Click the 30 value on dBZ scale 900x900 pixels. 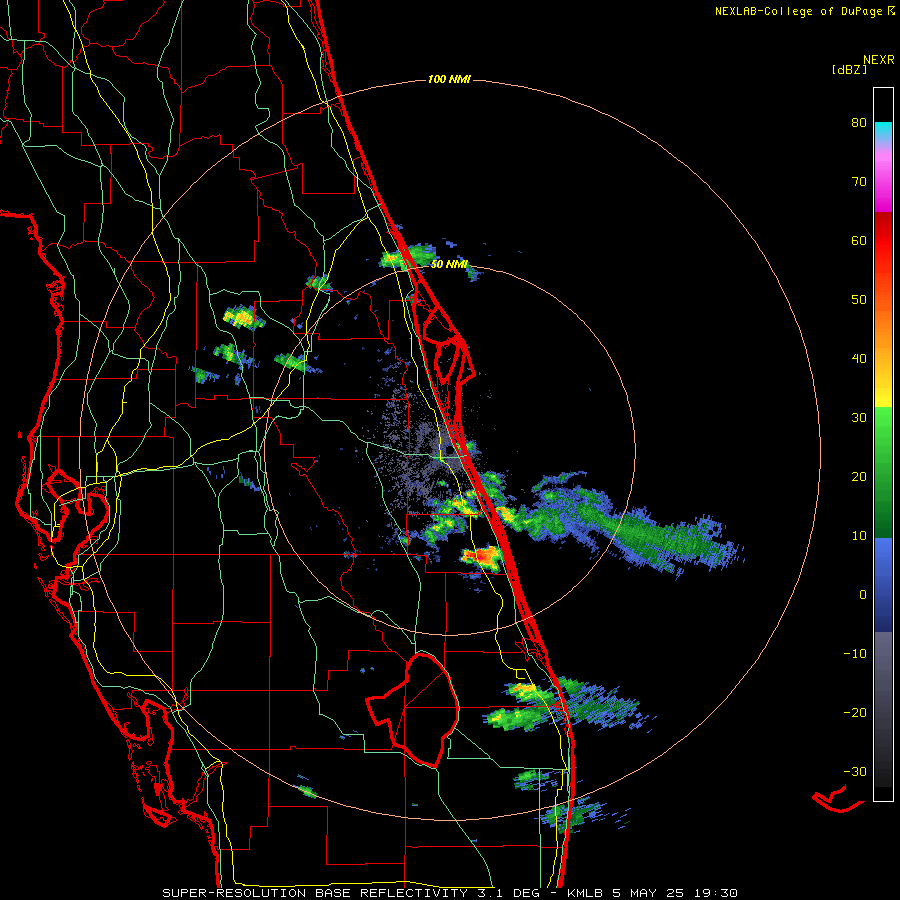point(859,418)
